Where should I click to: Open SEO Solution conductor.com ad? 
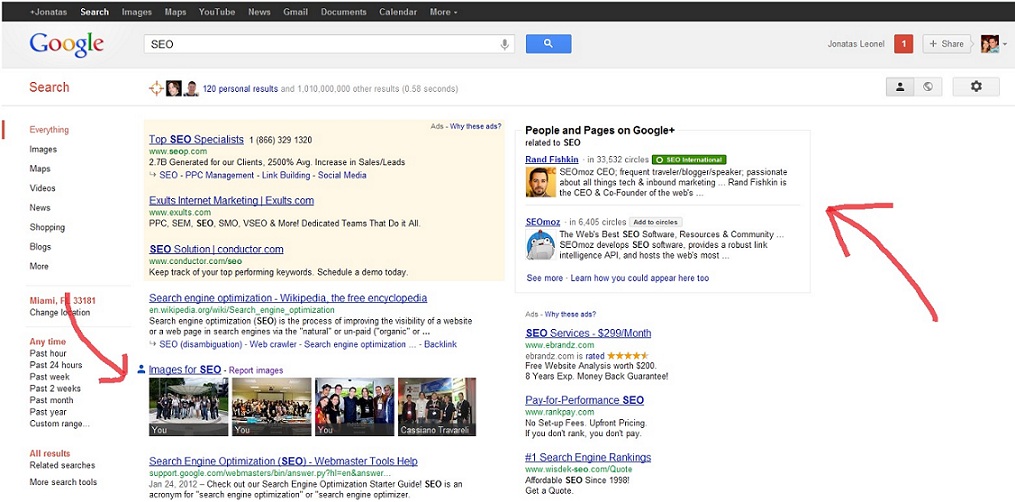click(x=216, y=249)
